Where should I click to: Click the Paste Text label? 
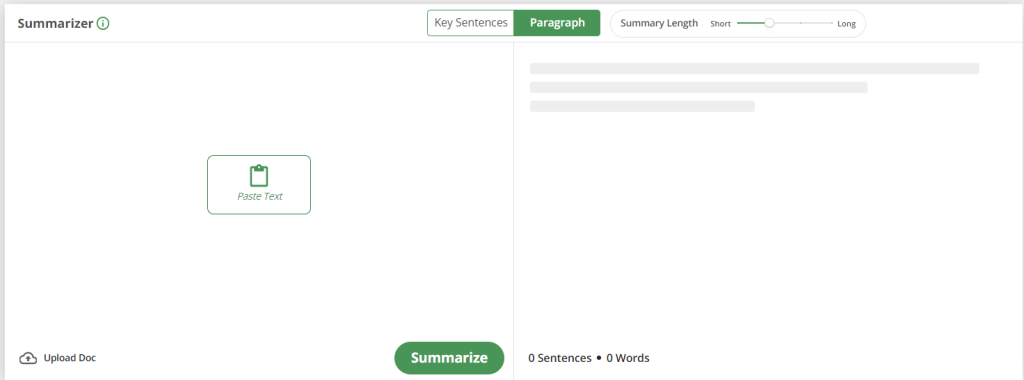coord(259,196)
